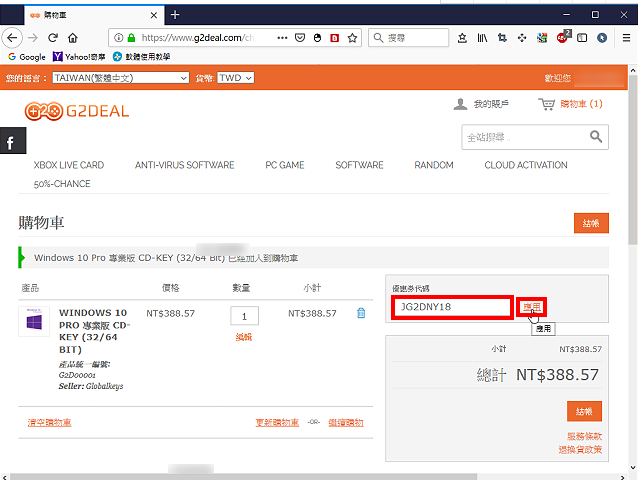
Task: Open the return and exchange policy link
Action: tap(580, 449)
